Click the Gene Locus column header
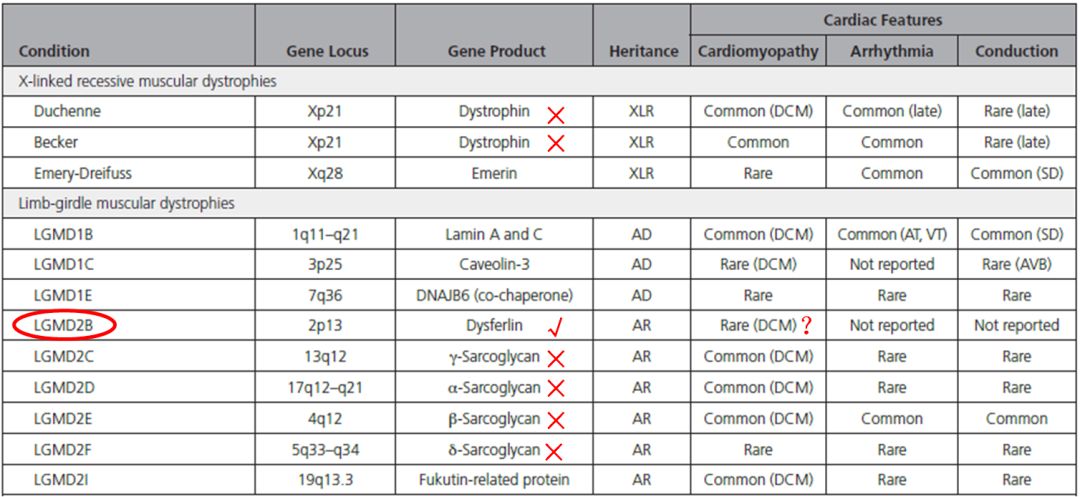This screenshot has width=1080, height=497. [x=327, y=51]
